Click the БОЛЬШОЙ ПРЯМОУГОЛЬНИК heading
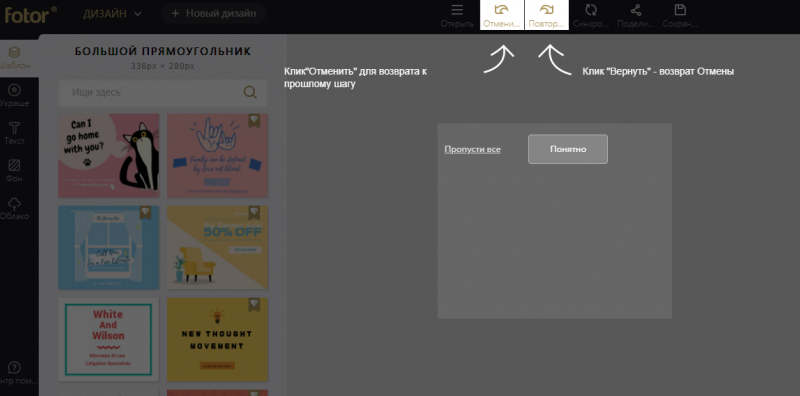This screenshot has width=800, height=396. 163,51
